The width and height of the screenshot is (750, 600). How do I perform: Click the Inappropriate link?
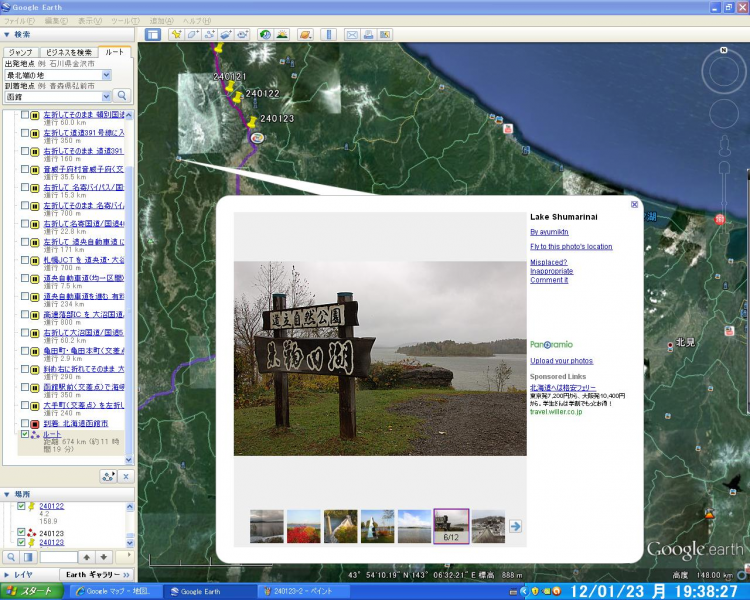click(x=551, y=271)
